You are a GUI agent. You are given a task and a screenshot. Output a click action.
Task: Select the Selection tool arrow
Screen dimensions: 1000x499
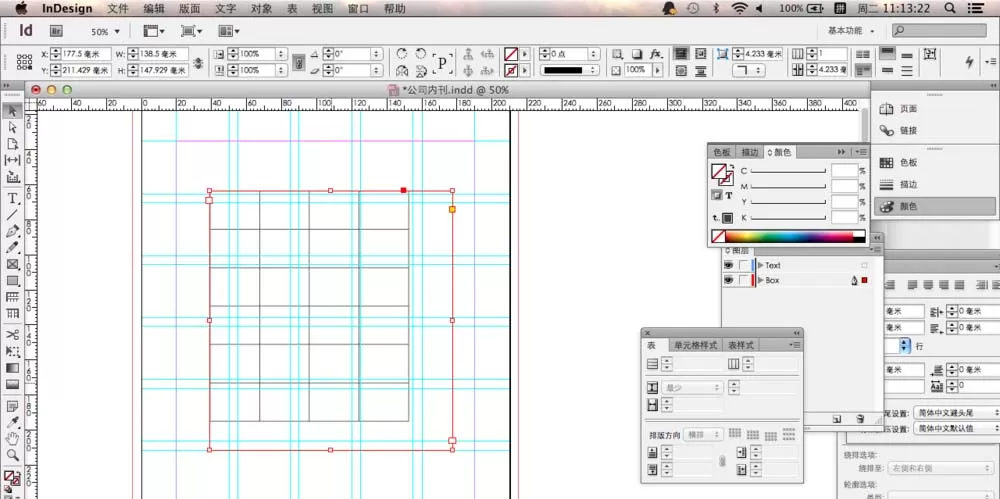coord(12,112)
